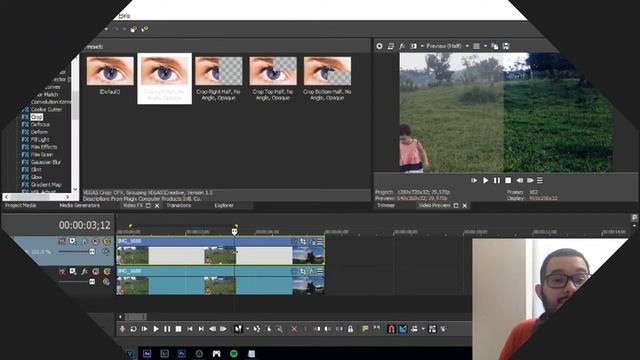
Task: Toggle automatic crossfades
Action: point(403,329)
